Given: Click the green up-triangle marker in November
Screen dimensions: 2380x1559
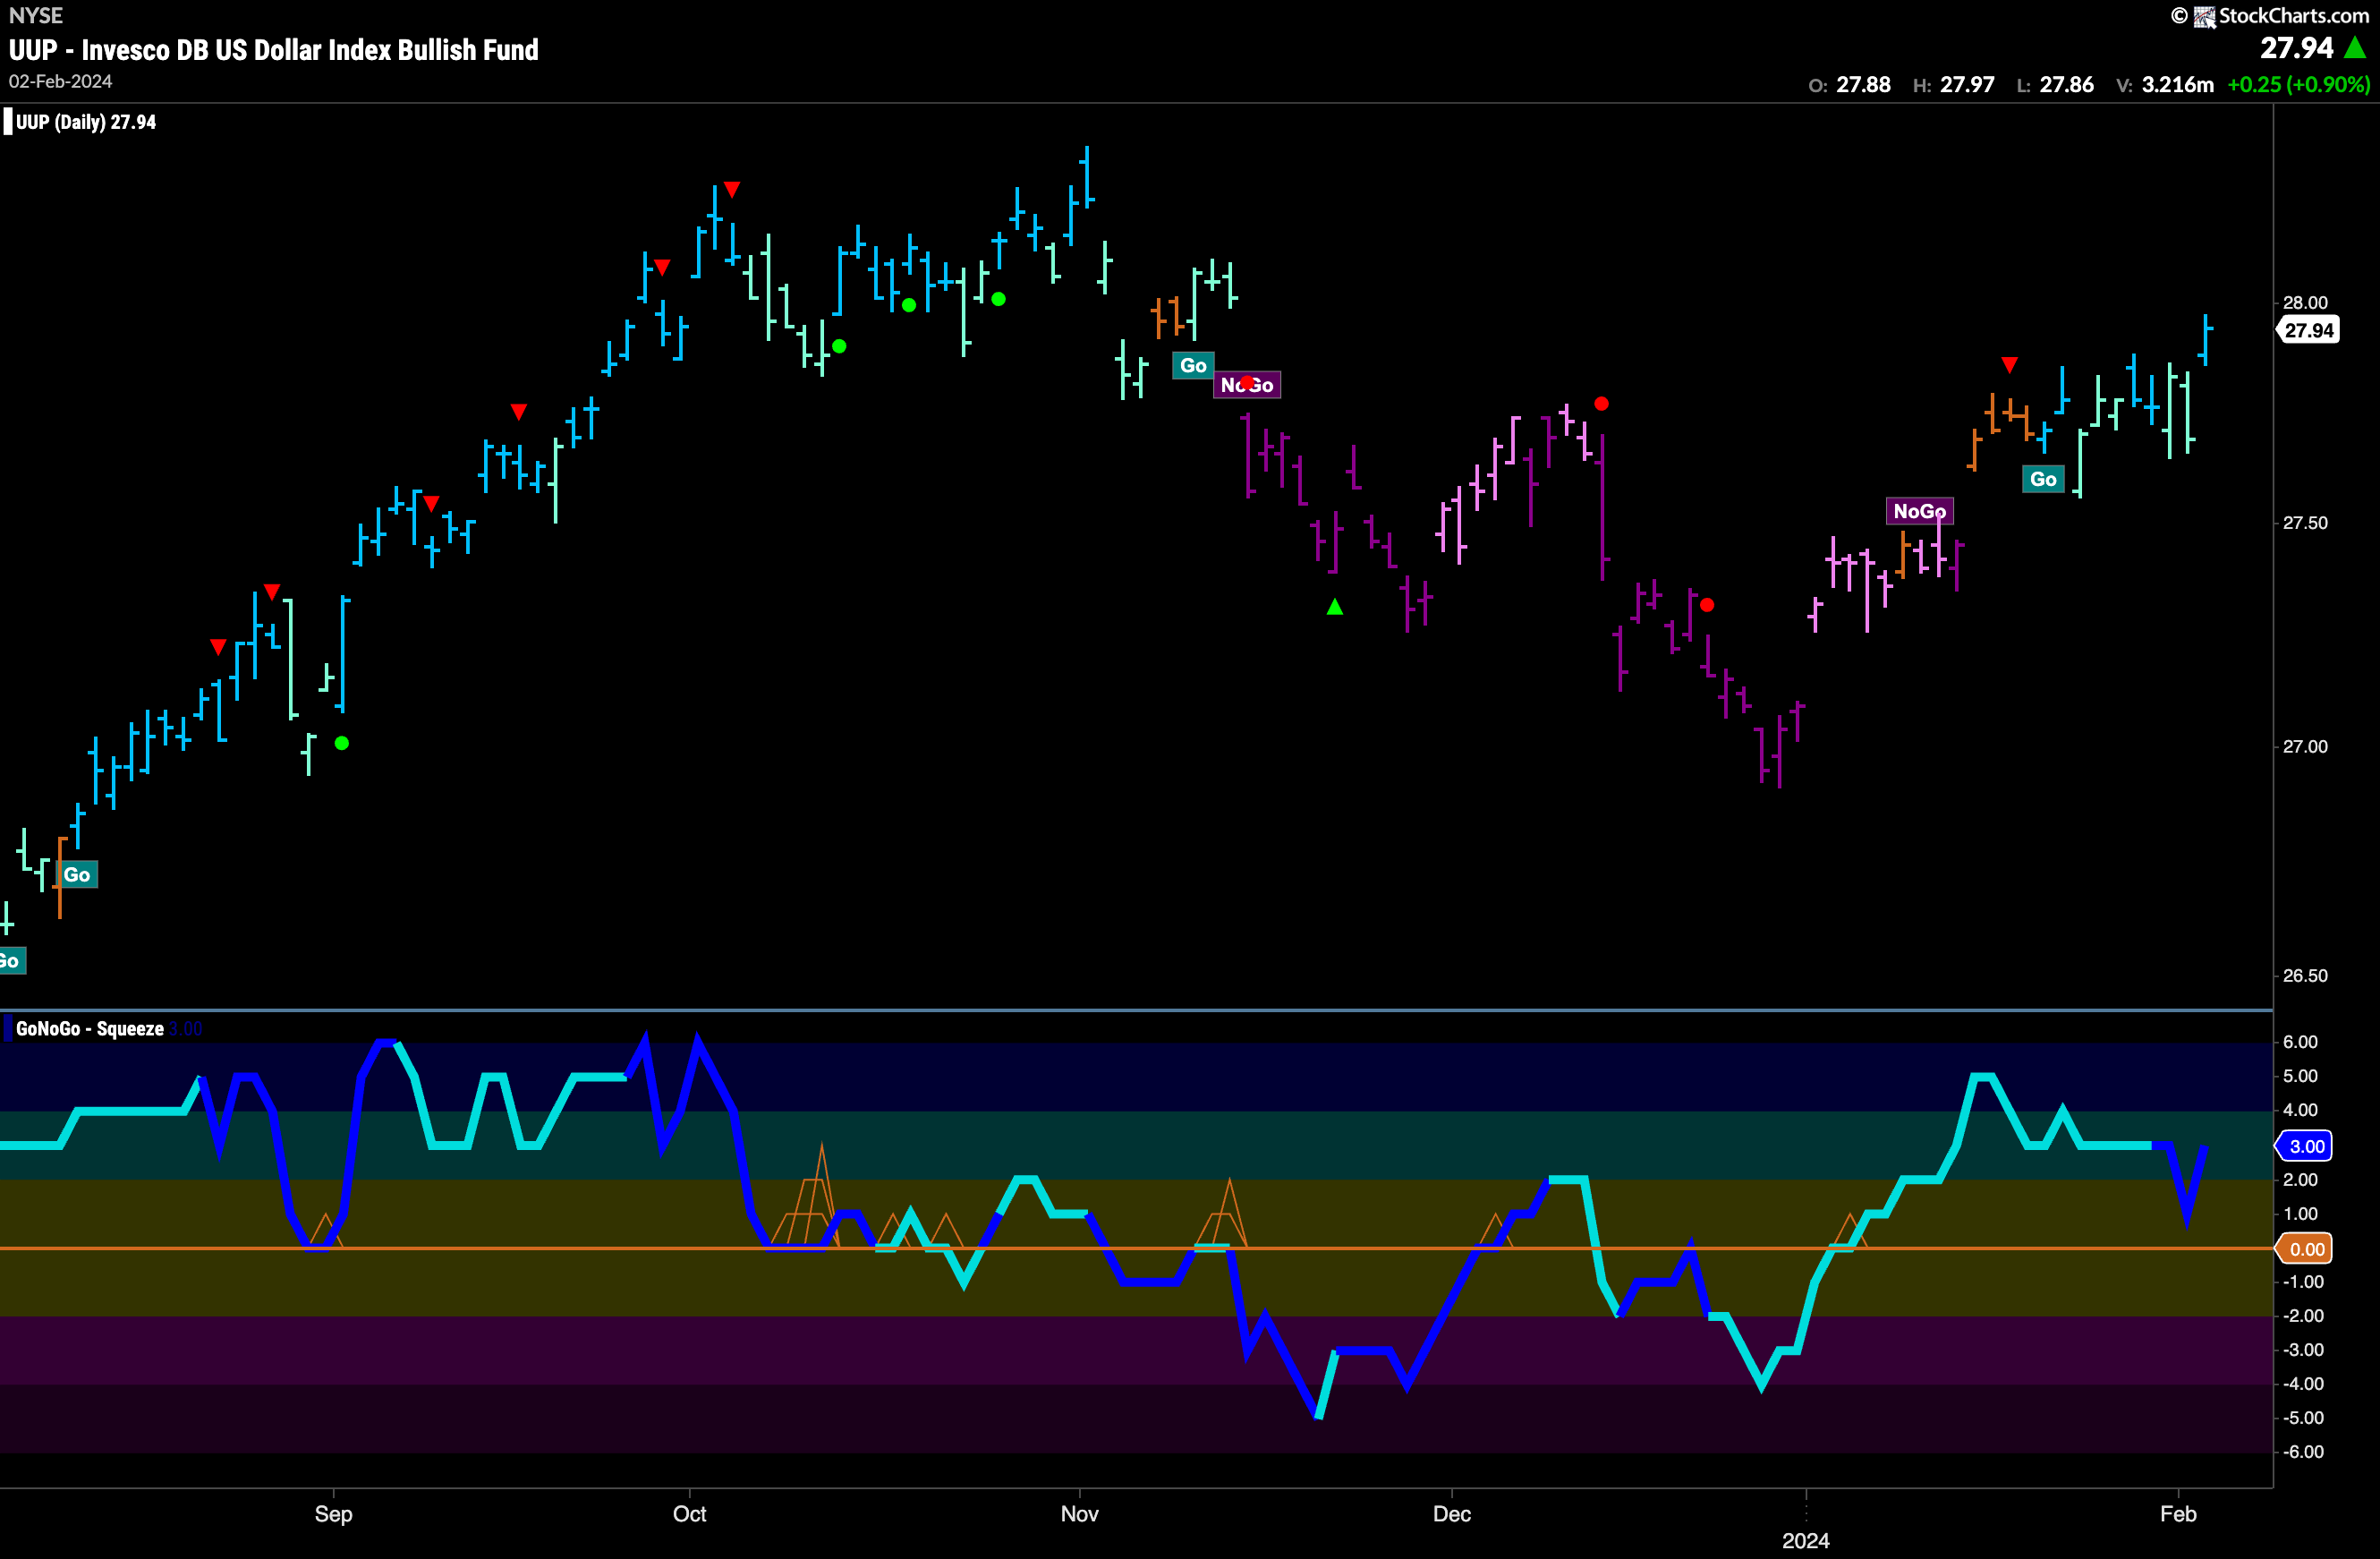Looking at the screenshot, I should tap(1335, 606).
